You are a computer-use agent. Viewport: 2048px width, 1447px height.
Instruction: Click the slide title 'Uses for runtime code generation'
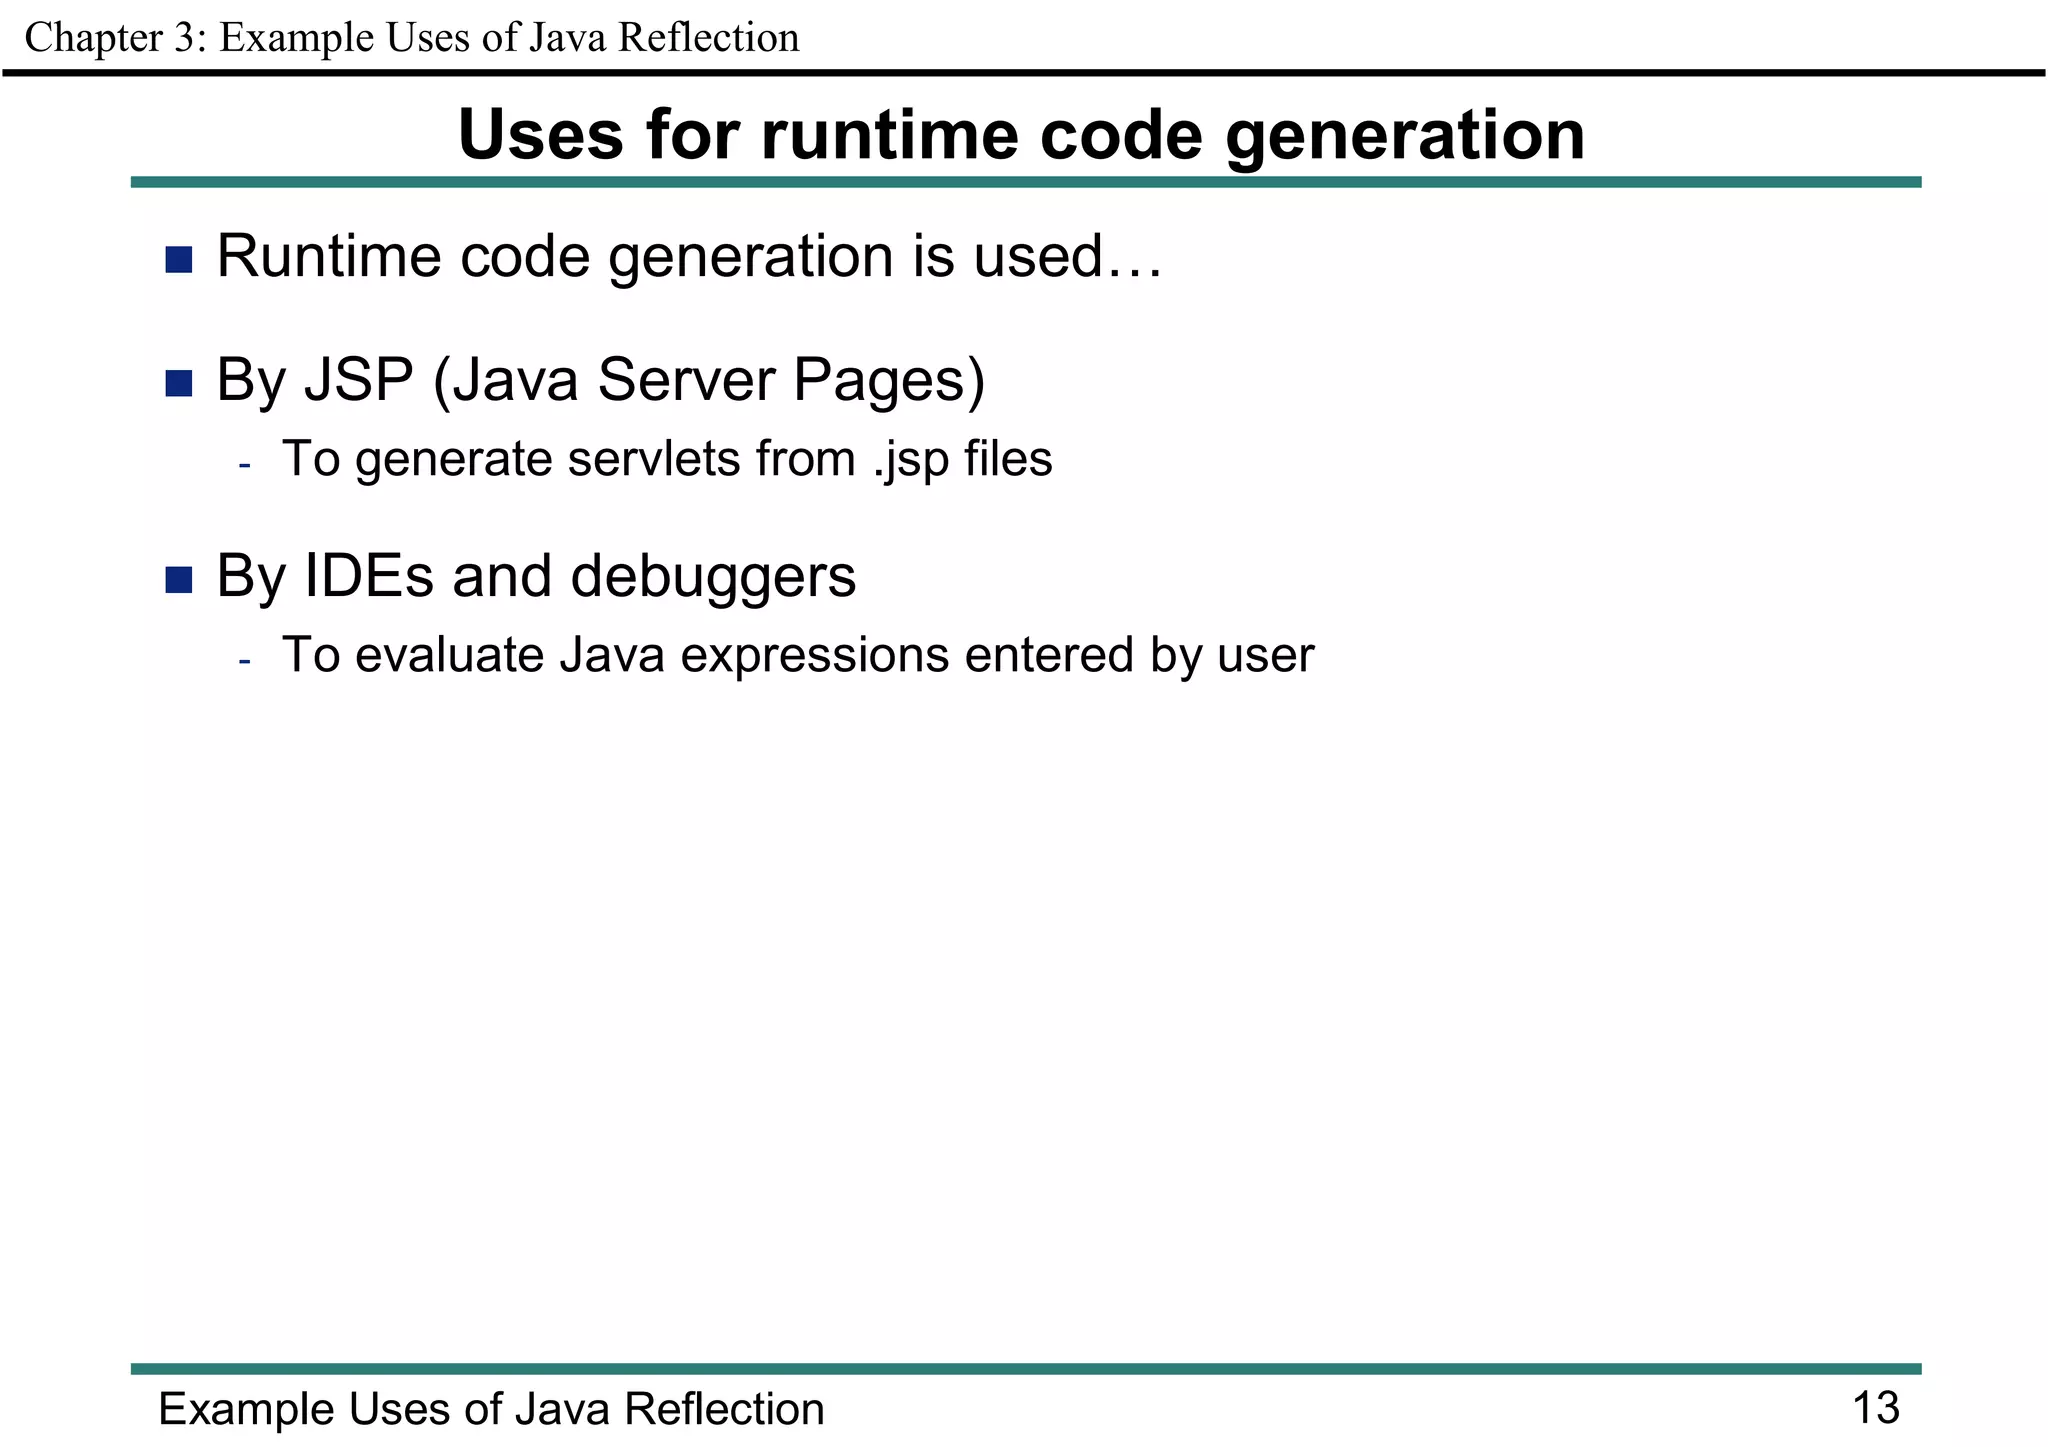pyautogui.click(x=1020, y=135)
